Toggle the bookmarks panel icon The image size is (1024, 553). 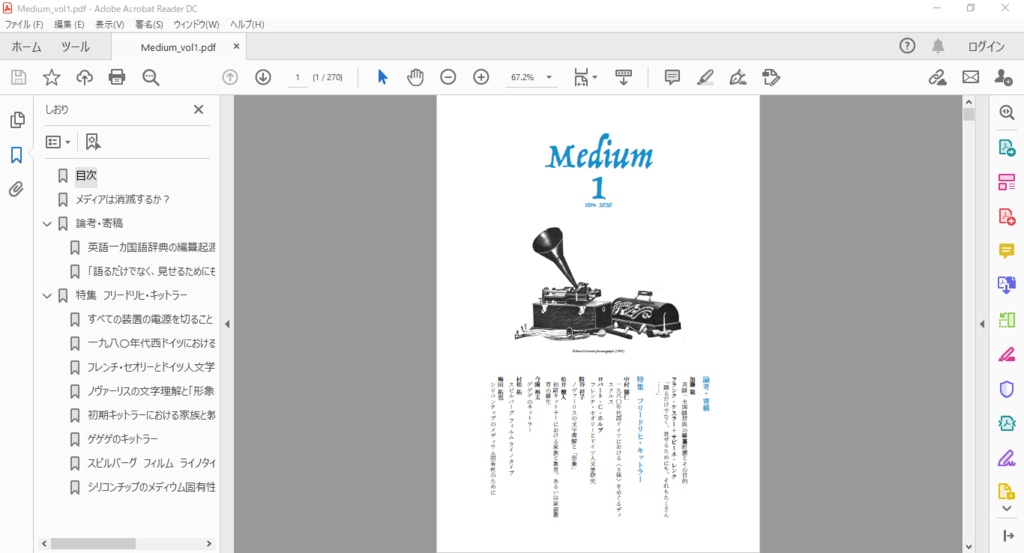click(x=17, y=155)
